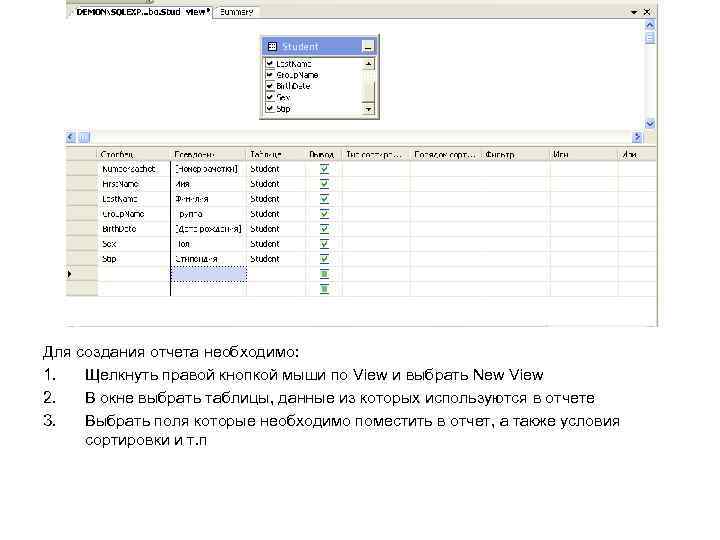Click diagram pane horizontal scroll-left arrow

pos(70,137)
